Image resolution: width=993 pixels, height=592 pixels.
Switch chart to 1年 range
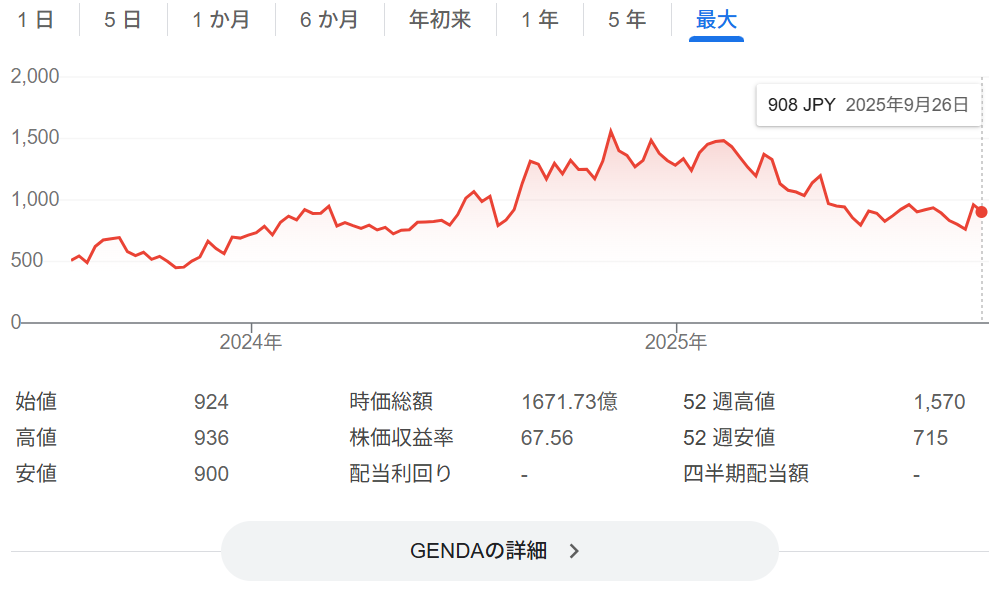(x=540, y=20)
